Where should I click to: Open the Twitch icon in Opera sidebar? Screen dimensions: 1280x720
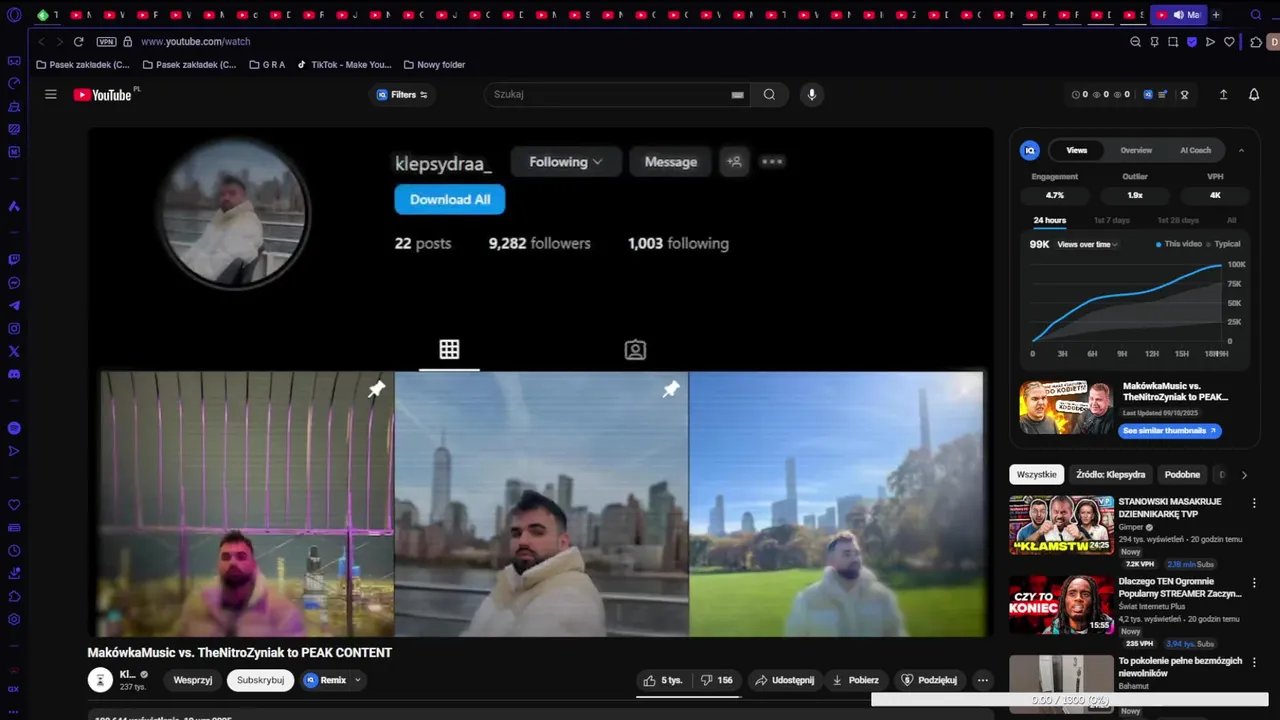(x=14, y=260)
